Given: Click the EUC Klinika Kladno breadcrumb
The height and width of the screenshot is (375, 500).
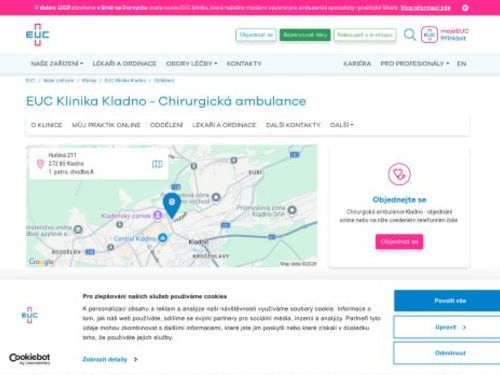Looking at the screenshot, I should point(125,80).
